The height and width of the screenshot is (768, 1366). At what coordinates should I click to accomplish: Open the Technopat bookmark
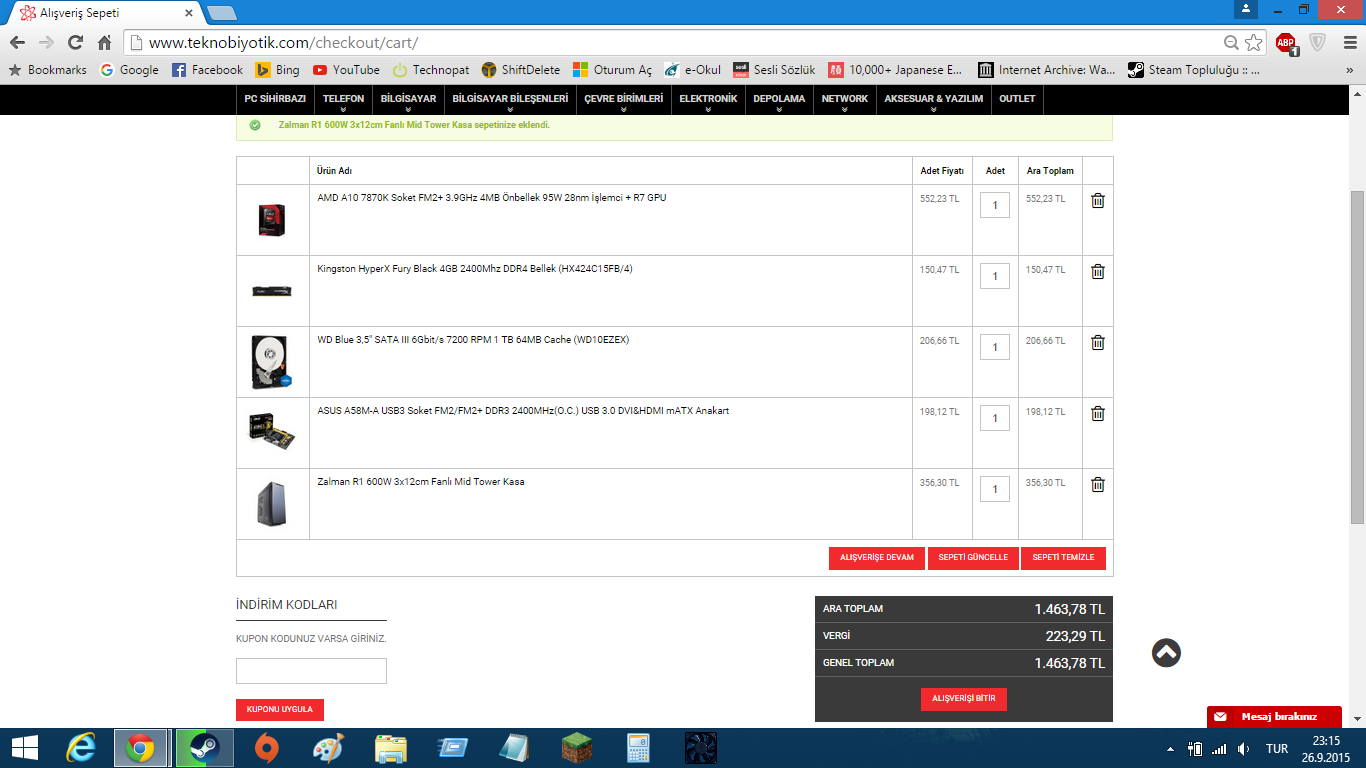(x=431, y=70)
